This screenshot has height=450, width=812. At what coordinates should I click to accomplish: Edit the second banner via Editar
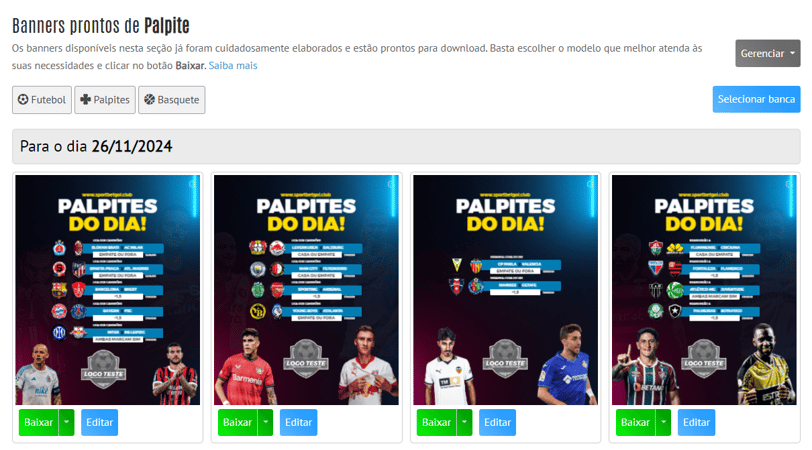point(298,422)
